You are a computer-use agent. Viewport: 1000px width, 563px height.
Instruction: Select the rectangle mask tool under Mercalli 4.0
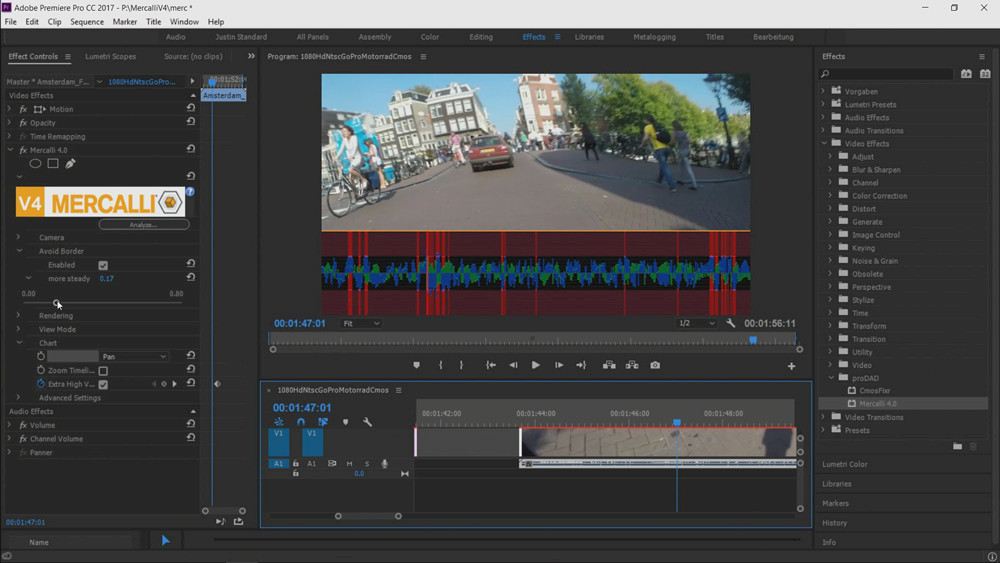coord(53,164)
